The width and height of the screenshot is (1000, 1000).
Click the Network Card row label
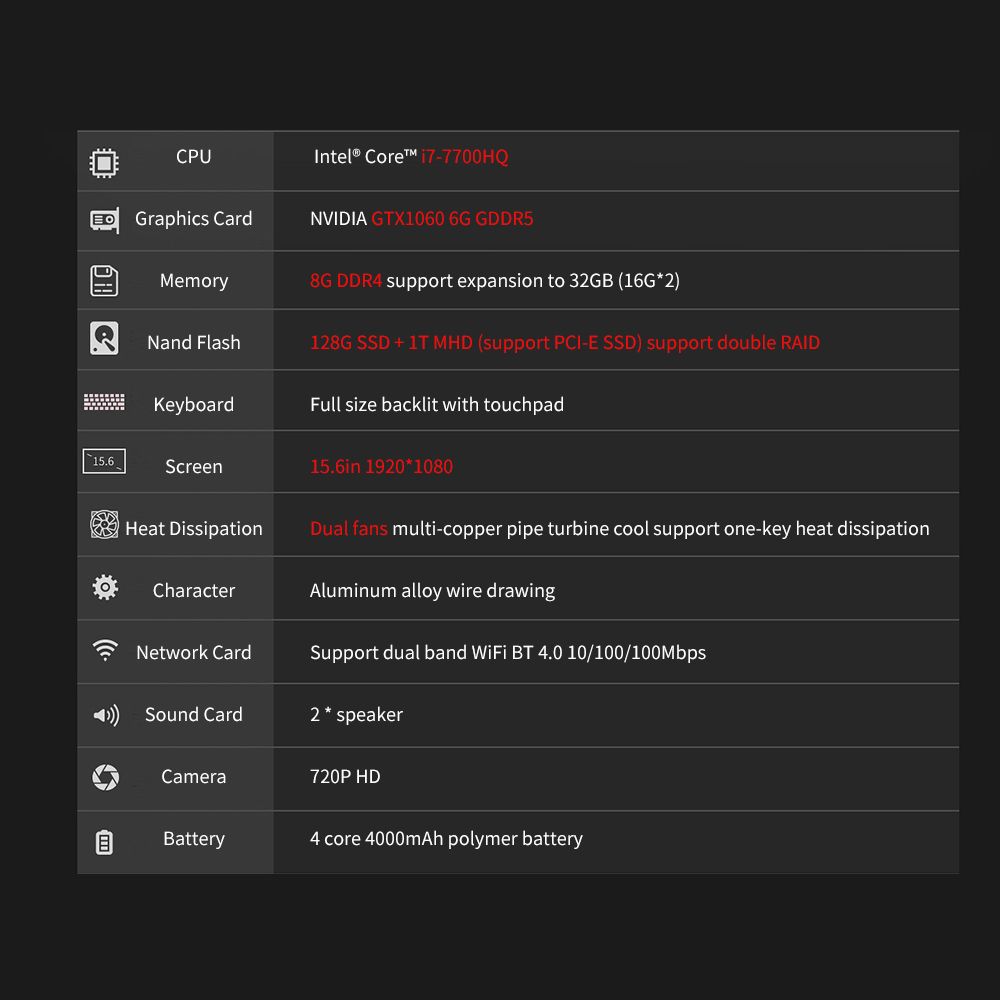coord(194,652)
